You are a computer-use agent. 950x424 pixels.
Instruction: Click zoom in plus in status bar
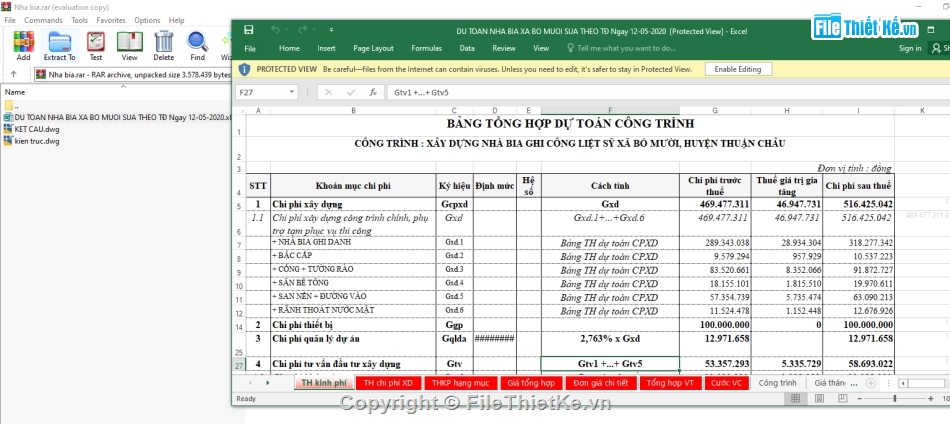931,398
